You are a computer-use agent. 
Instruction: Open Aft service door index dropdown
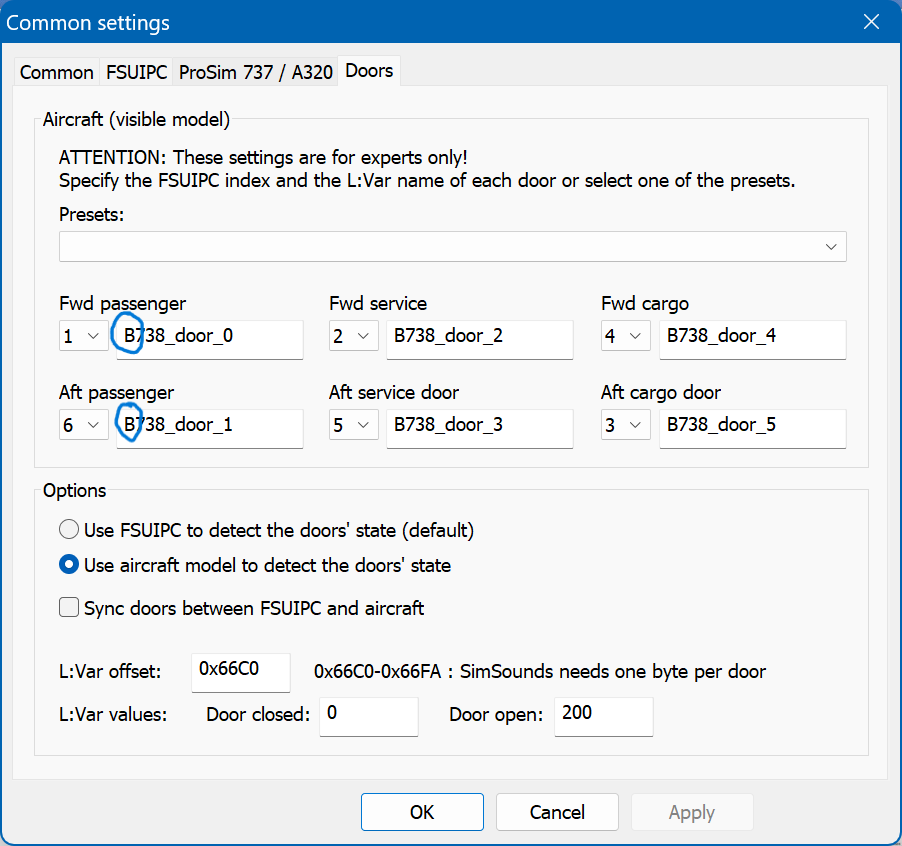[x=353, y=425]
